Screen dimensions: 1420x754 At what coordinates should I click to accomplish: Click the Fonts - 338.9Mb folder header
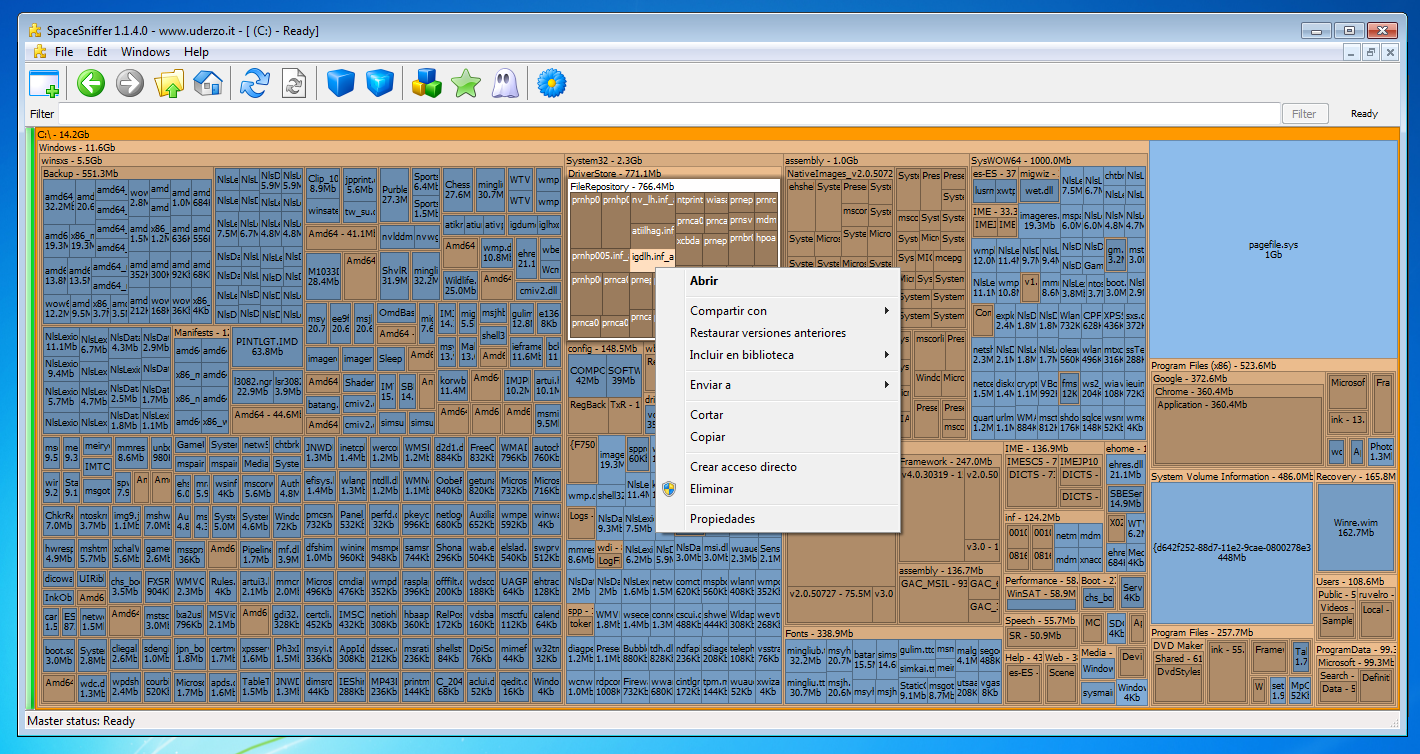click(819, 633)
